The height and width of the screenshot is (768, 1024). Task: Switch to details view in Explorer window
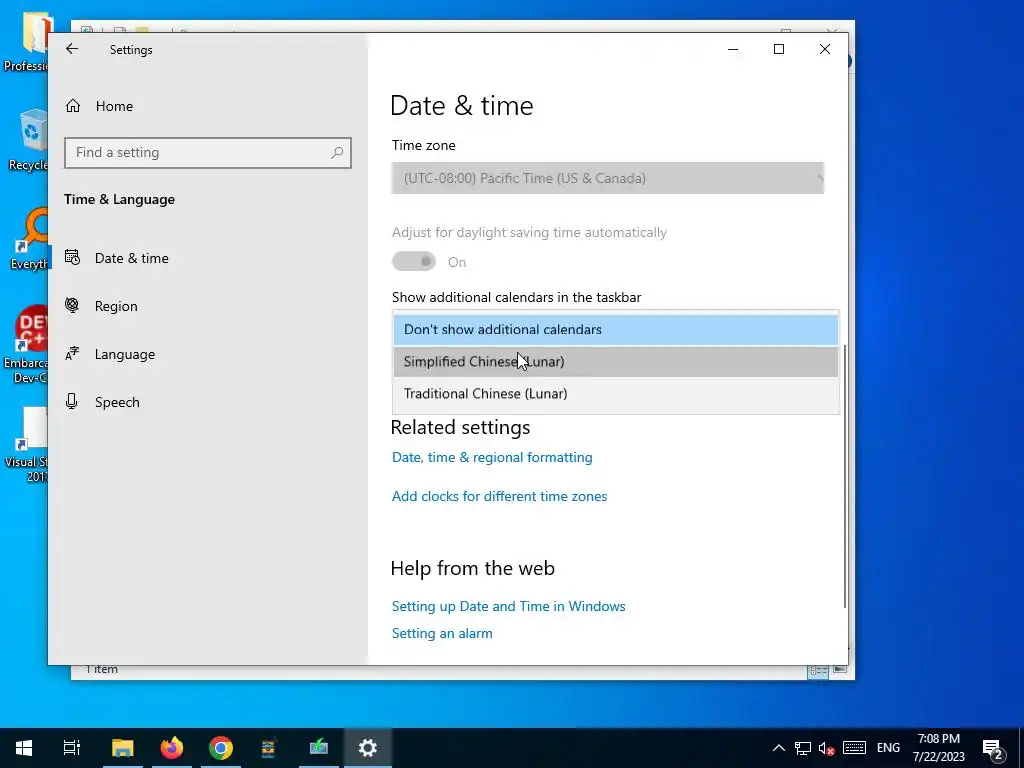coord(818,671)
